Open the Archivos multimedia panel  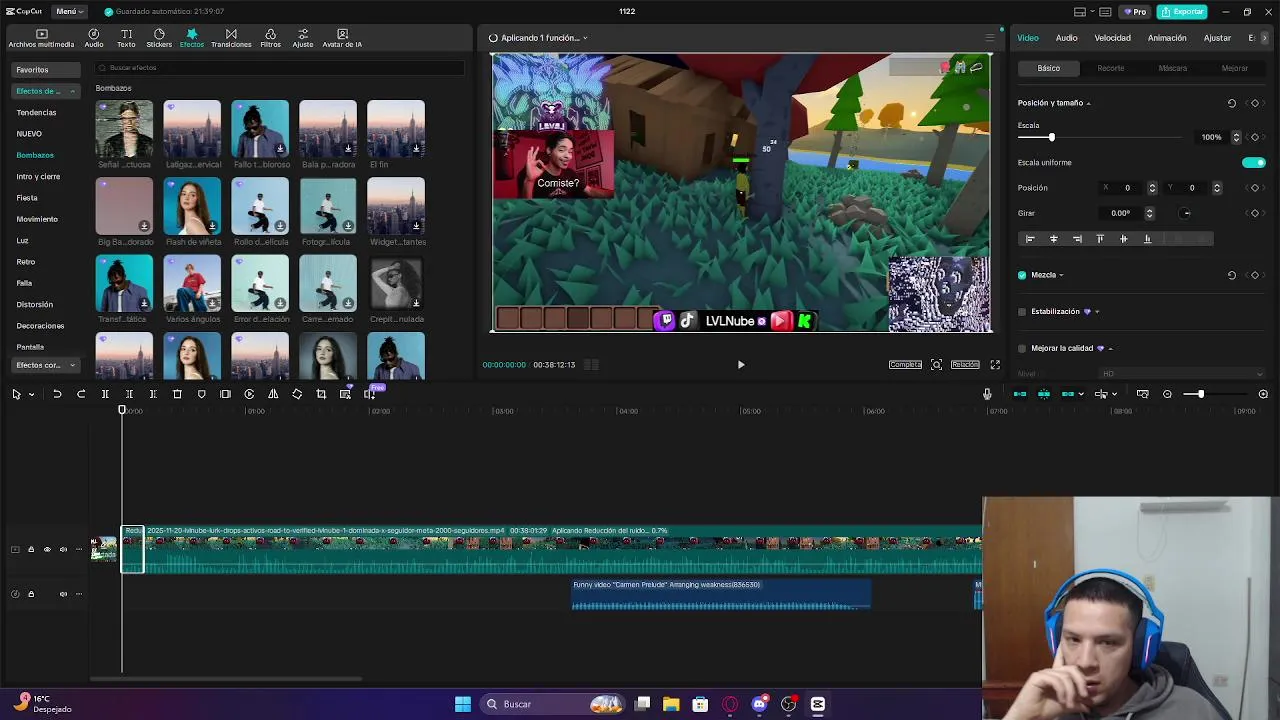point(41,38)
